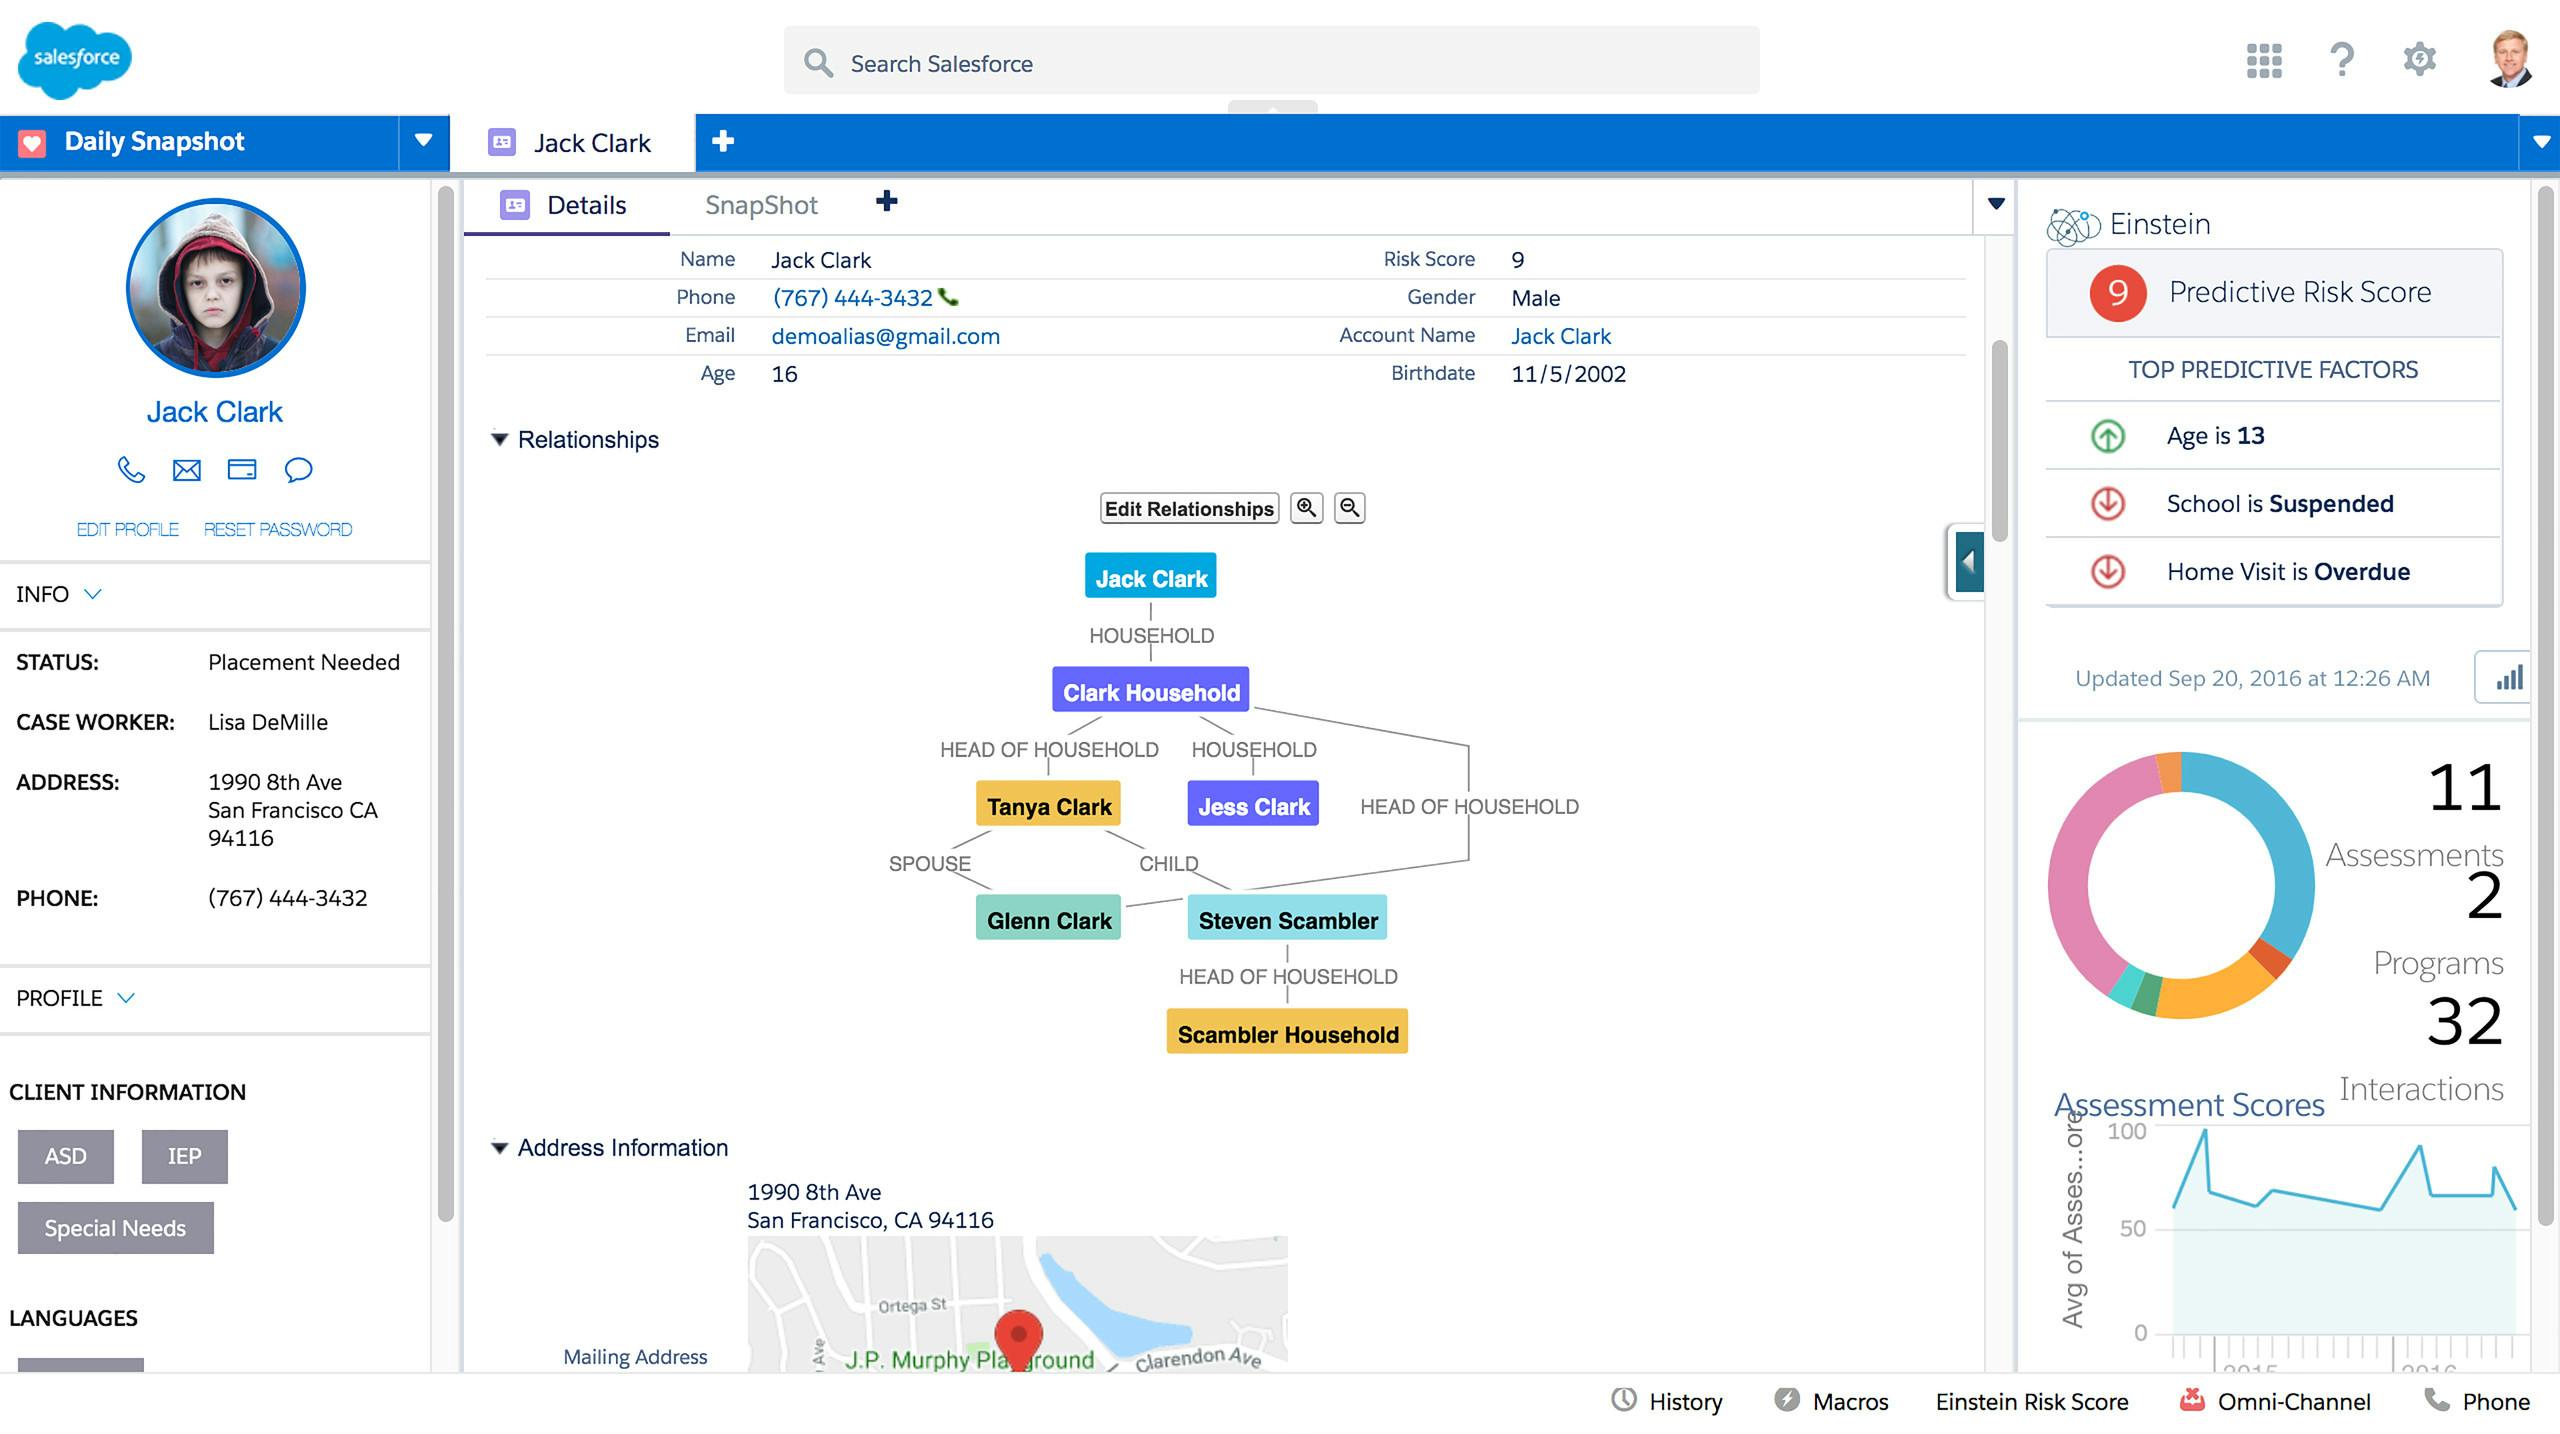Screen dimensions: 2560x1434
Task: Click the green phone icon beside phone number
Action: (948, 297)
